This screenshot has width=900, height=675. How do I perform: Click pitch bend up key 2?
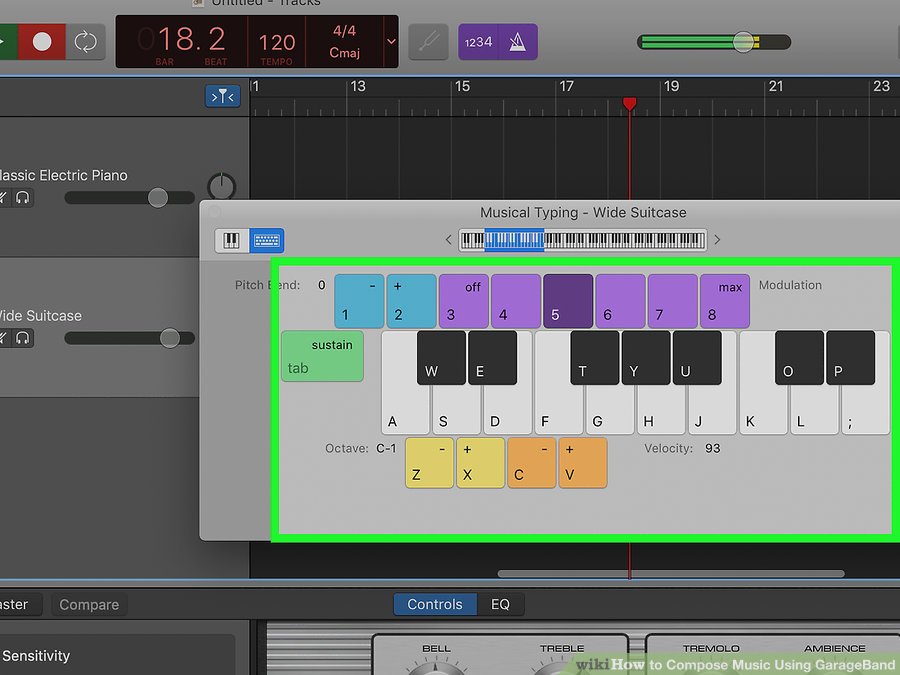tap(412, 301)
